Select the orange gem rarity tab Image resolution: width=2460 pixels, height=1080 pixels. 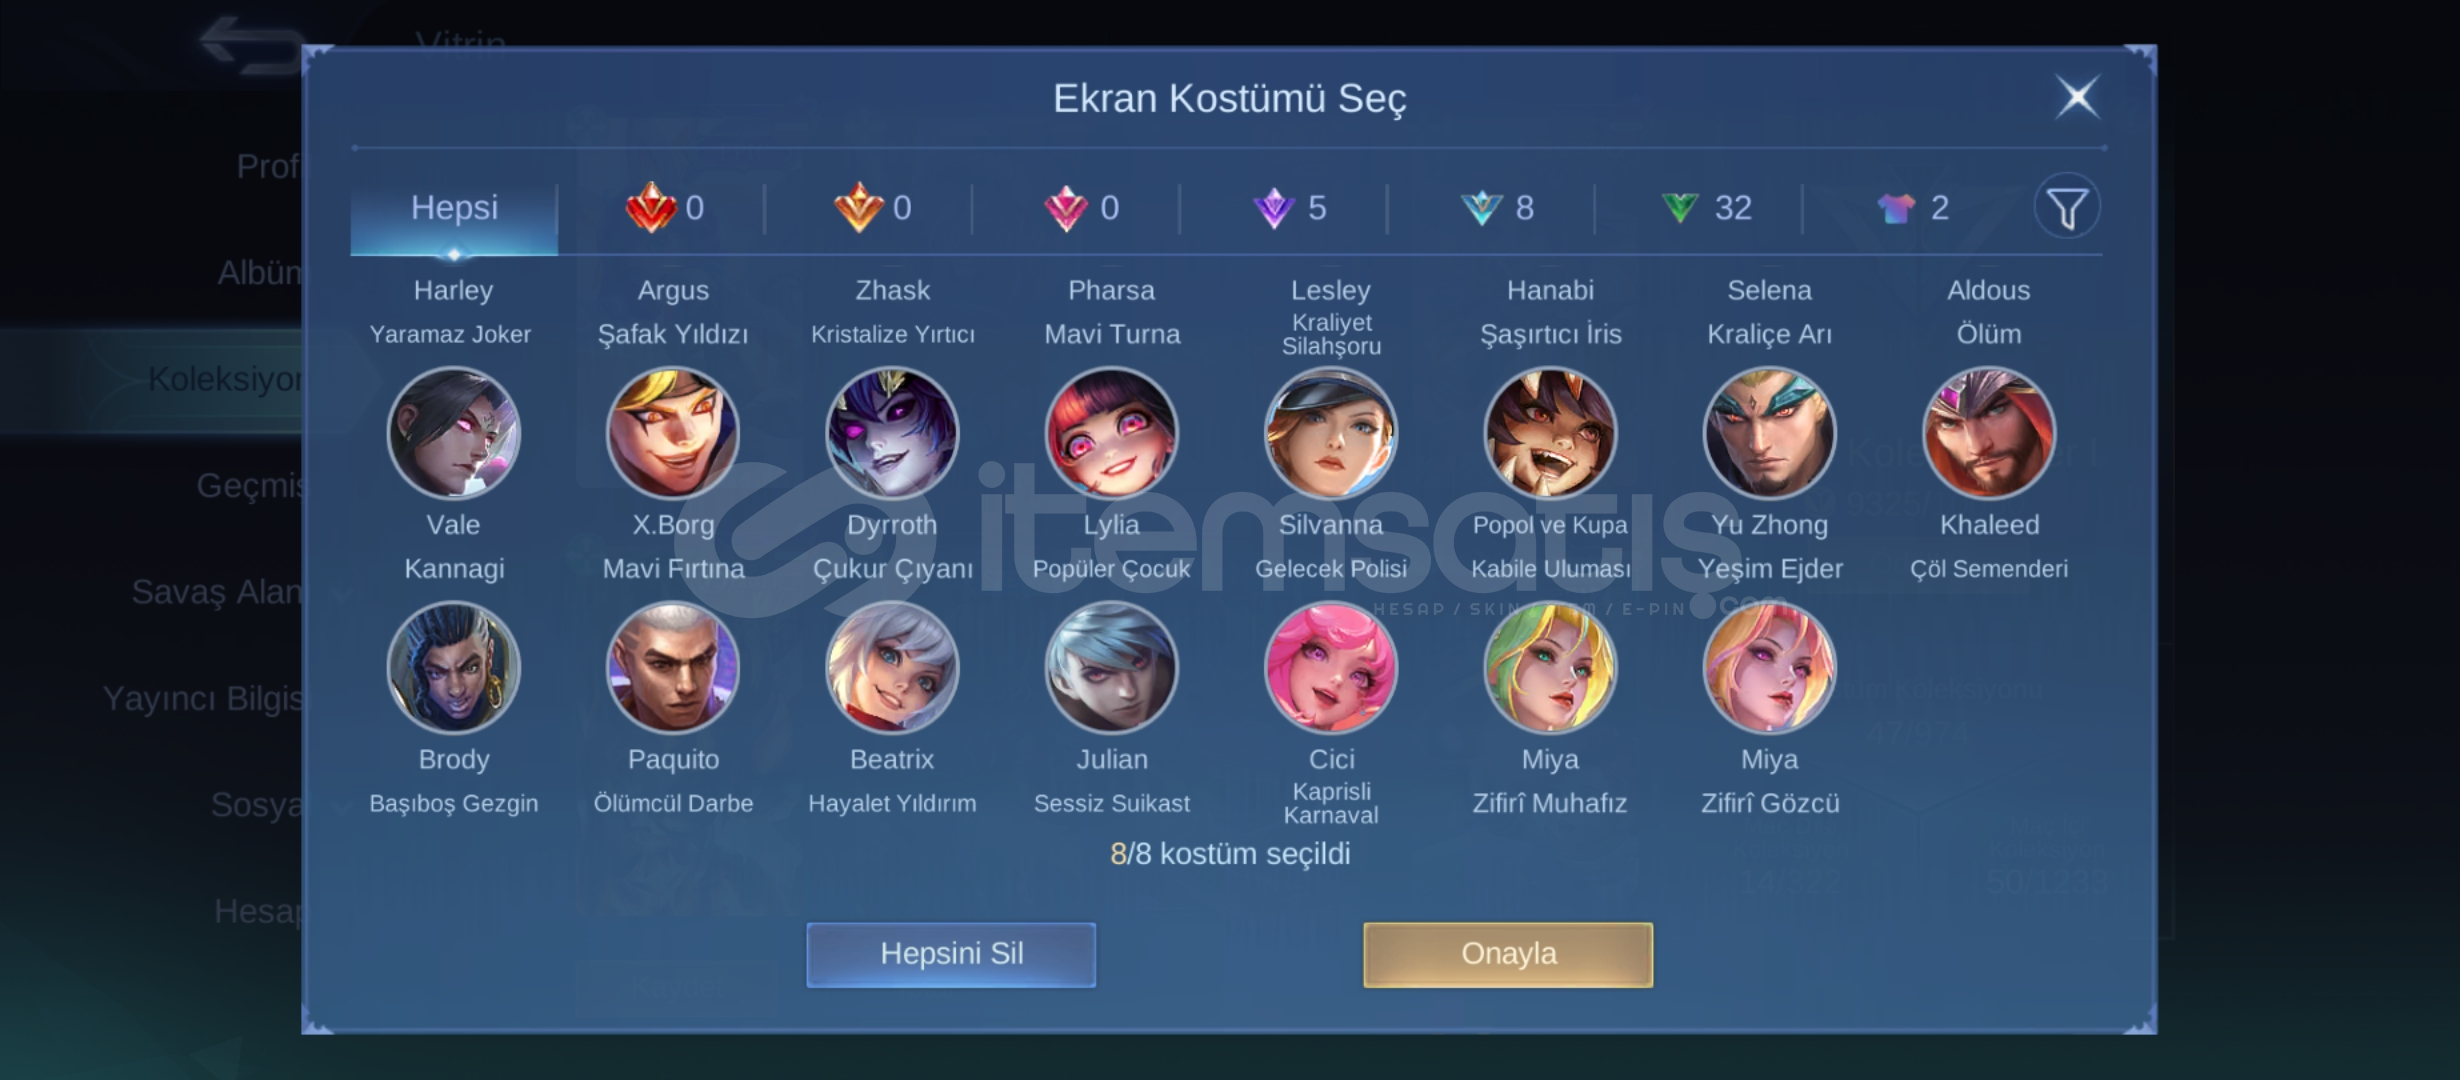872,208
